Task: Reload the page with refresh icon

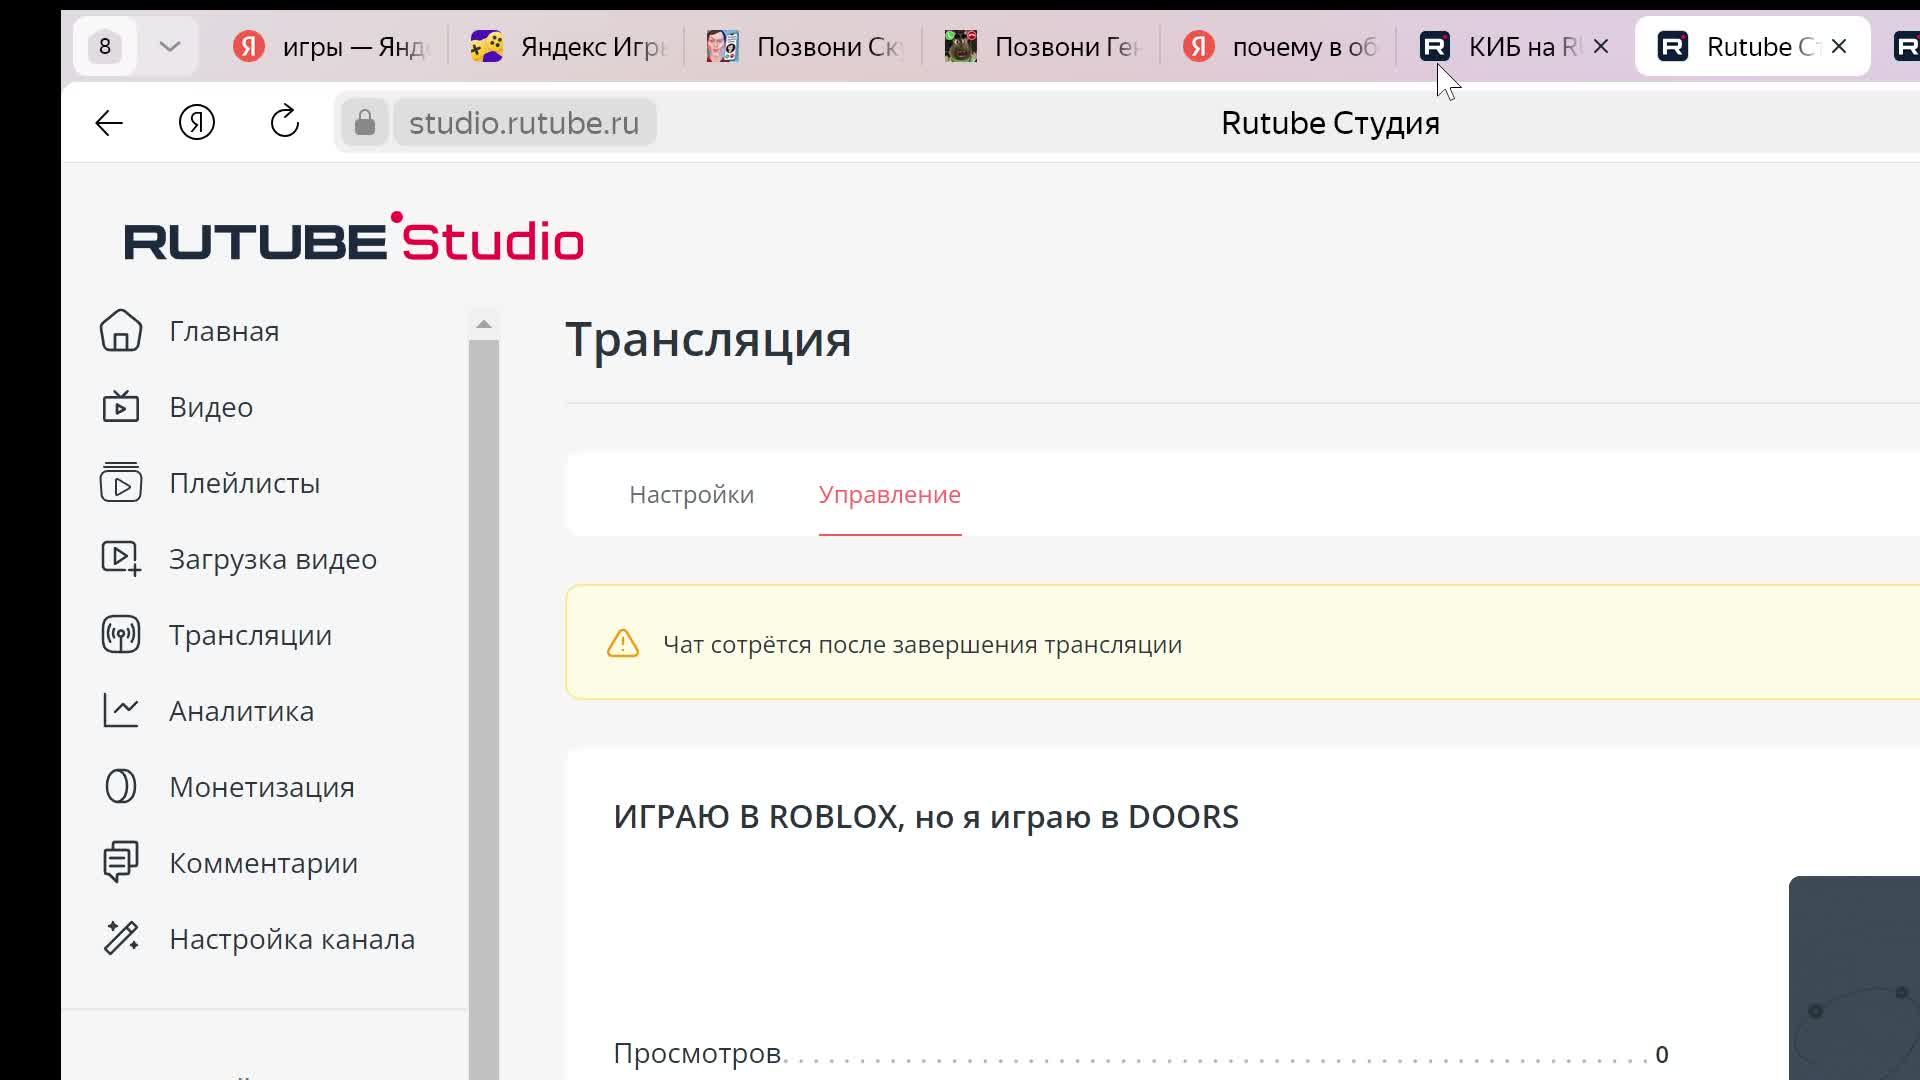Action: click(x=285, y=122)
